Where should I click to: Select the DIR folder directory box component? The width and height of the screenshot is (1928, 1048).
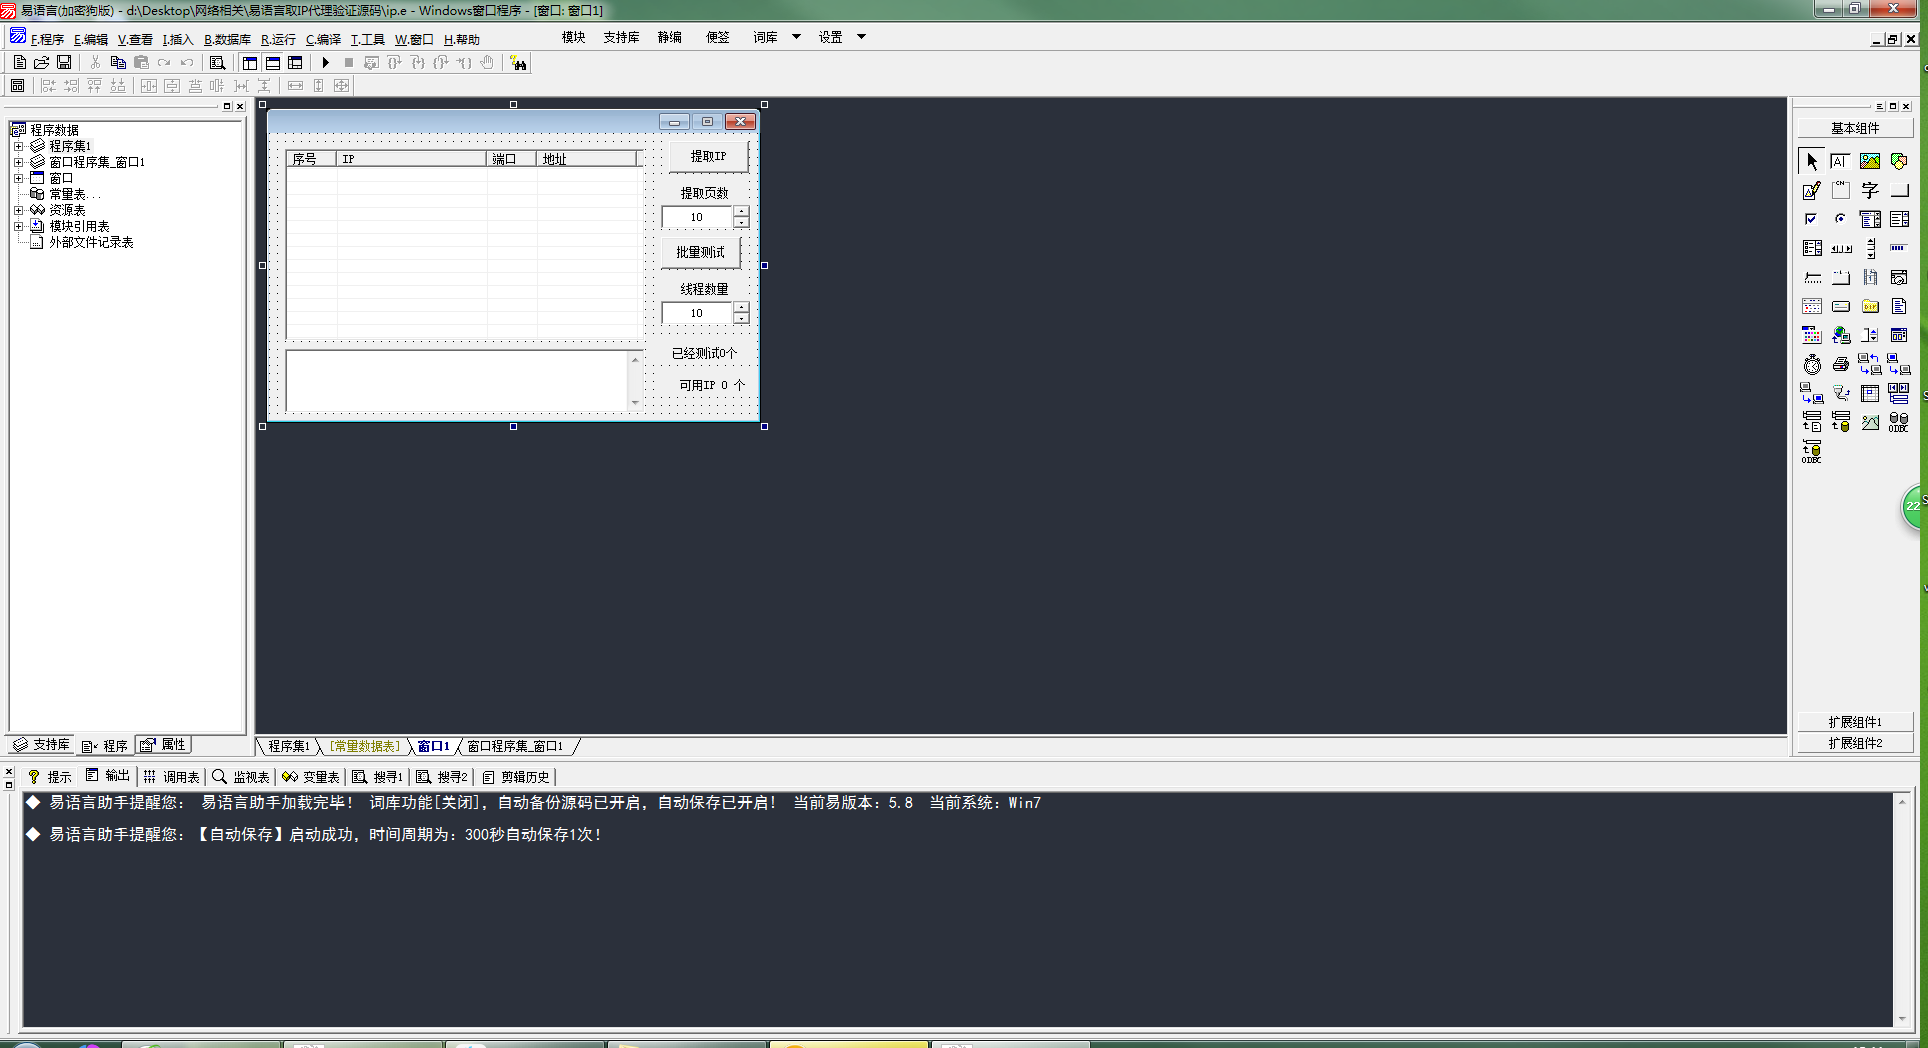(x=1870, y=306)
